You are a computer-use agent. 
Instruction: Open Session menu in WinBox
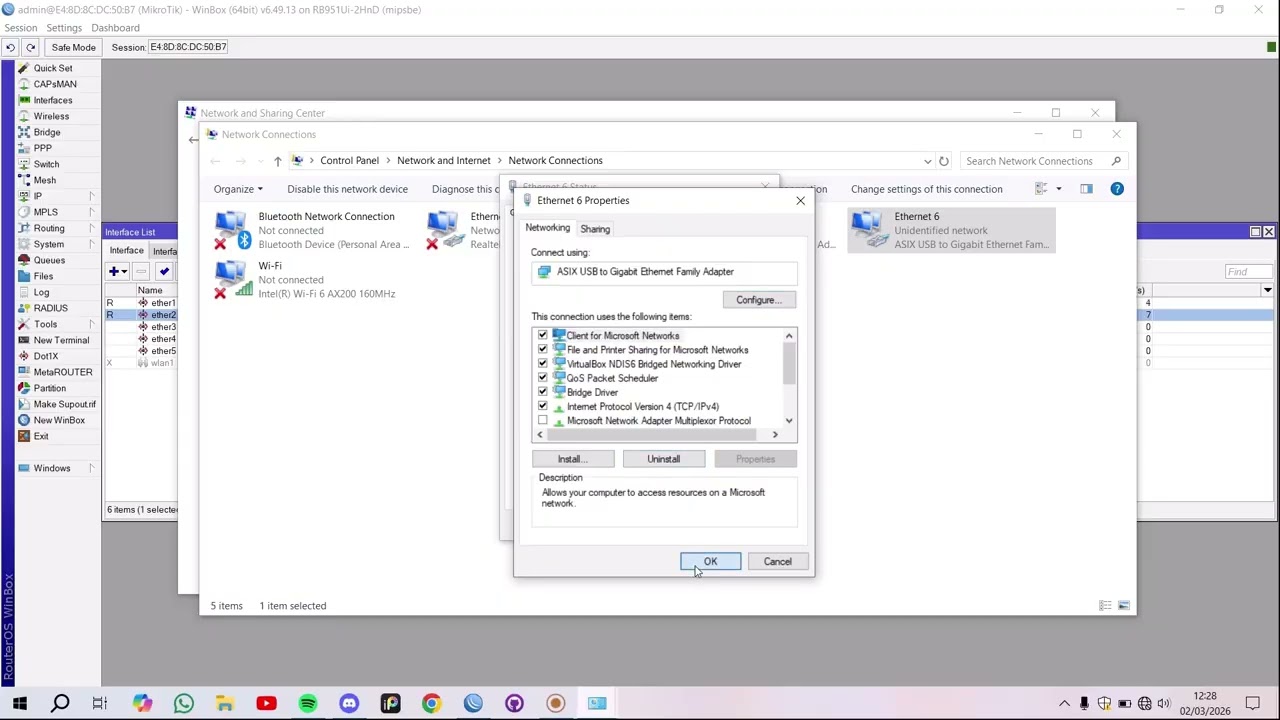[20, 28]
